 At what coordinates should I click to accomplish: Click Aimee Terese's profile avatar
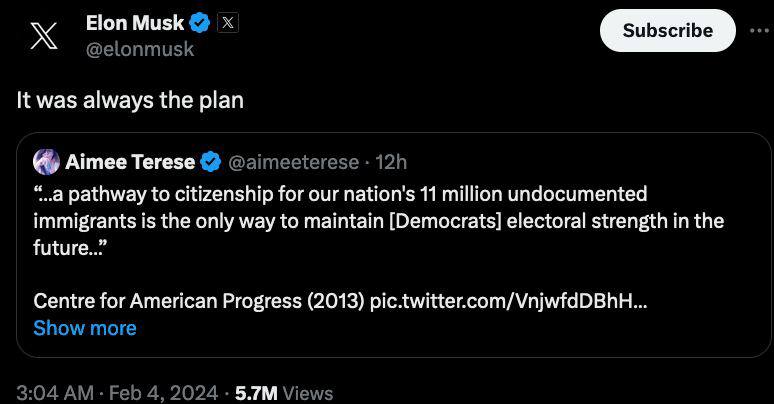pos(46,161)
